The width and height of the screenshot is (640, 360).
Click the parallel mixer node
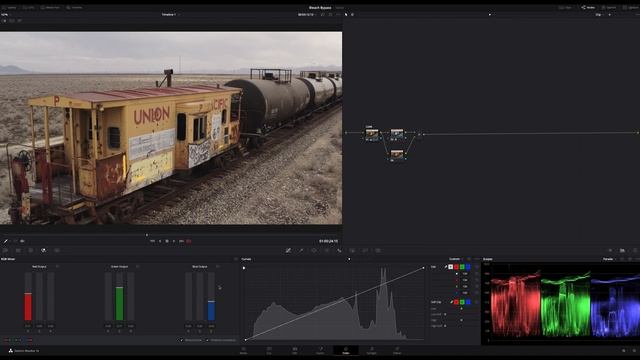[x=419, y=134]
